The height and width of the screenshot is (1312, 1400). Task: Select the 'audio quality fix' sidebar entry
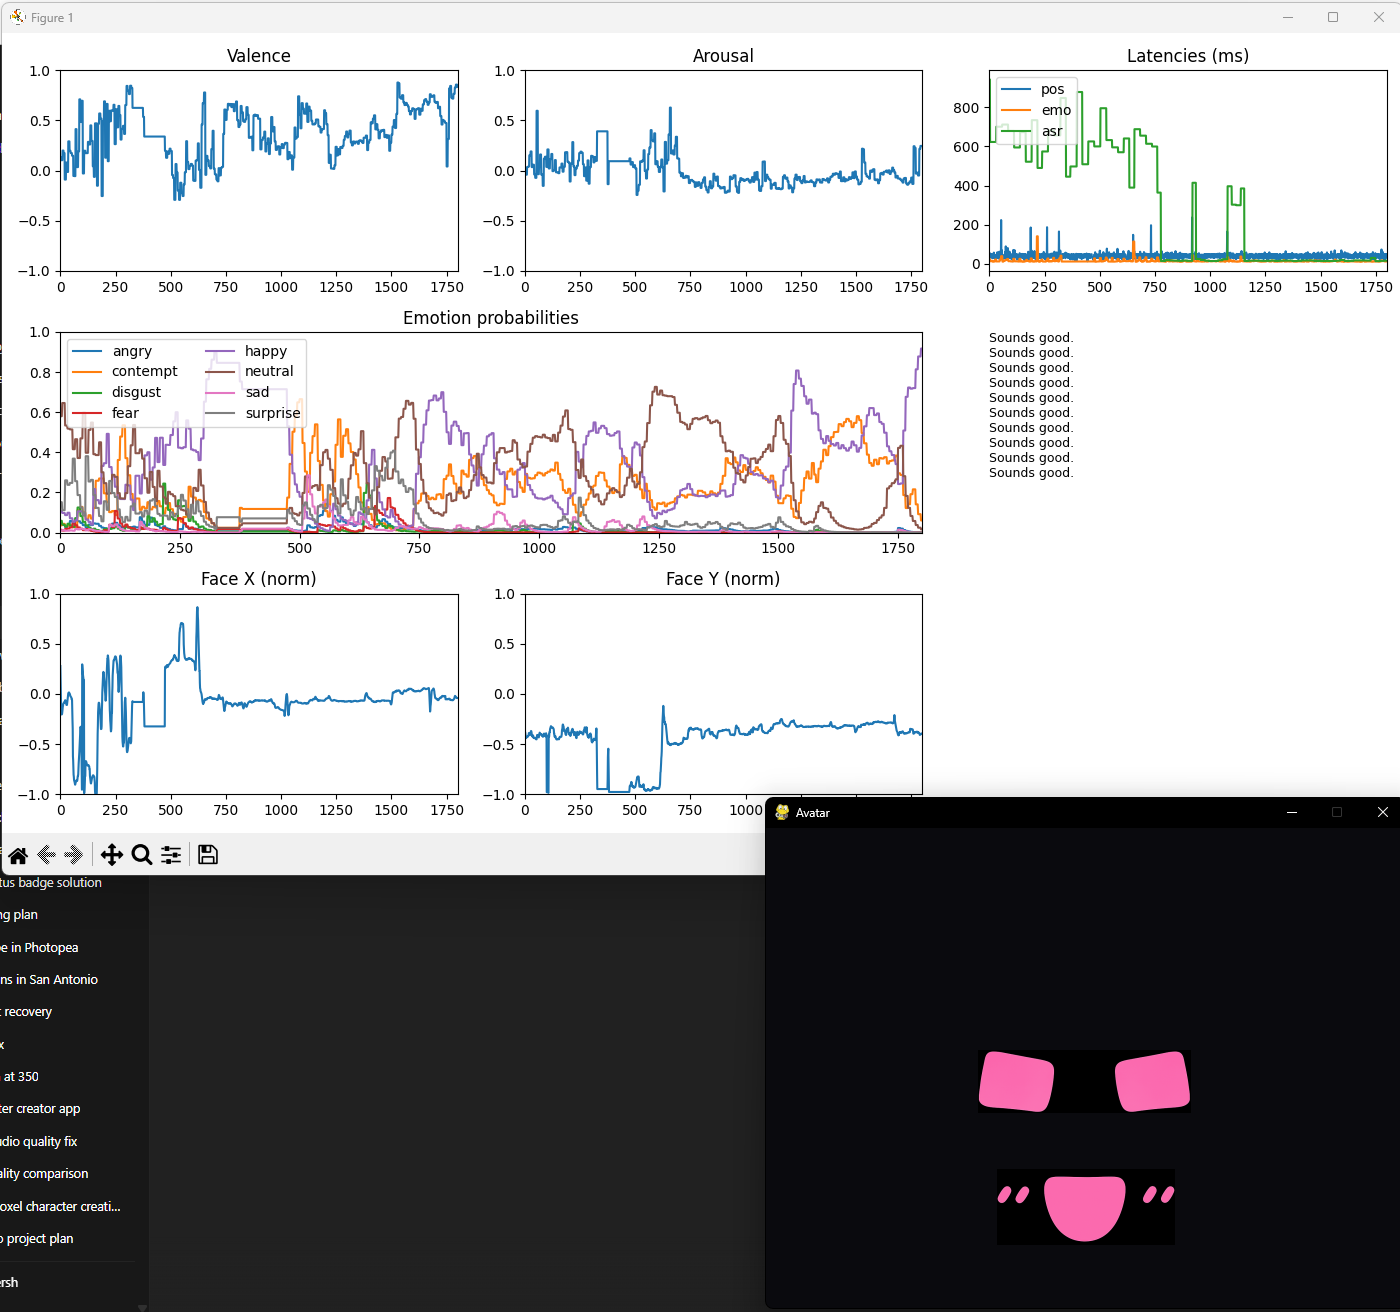40,1142
